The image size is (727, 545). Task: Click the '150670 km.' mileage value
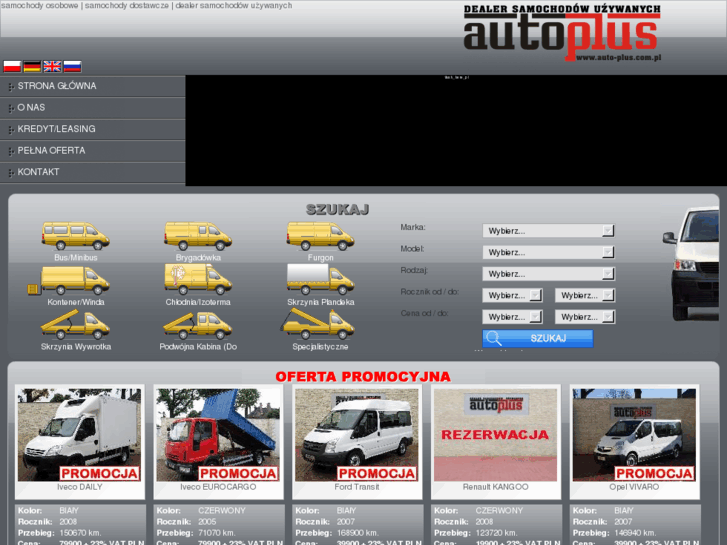click(x=80, y=533)
